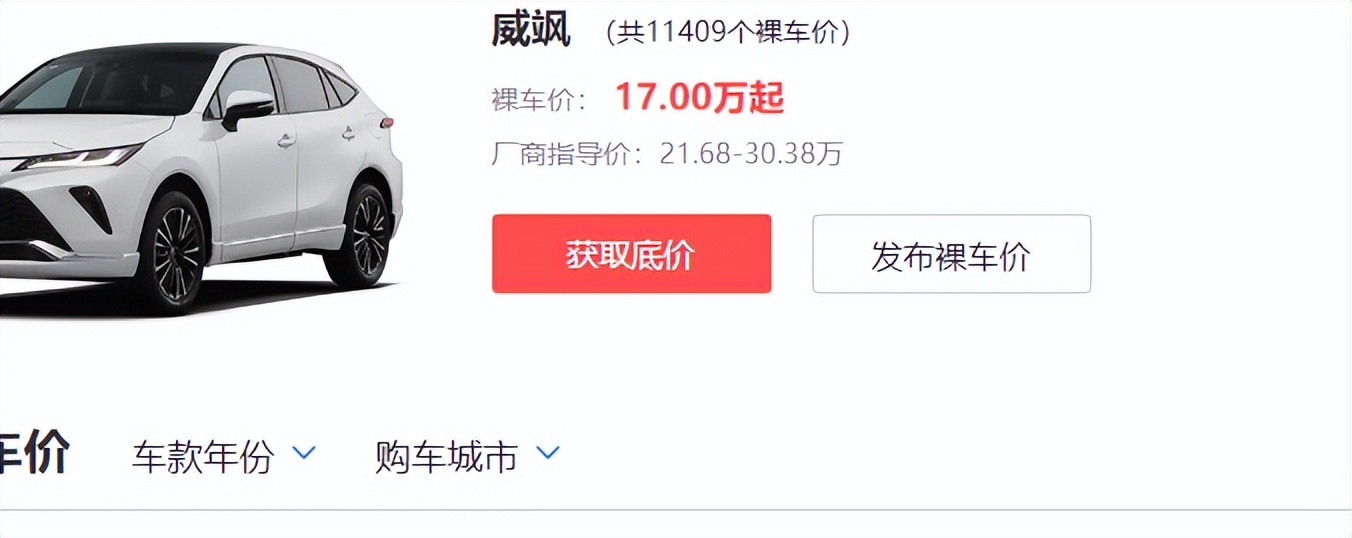
Task: Click the 发布裸车价 outlined button
Action: pos(951,254)
